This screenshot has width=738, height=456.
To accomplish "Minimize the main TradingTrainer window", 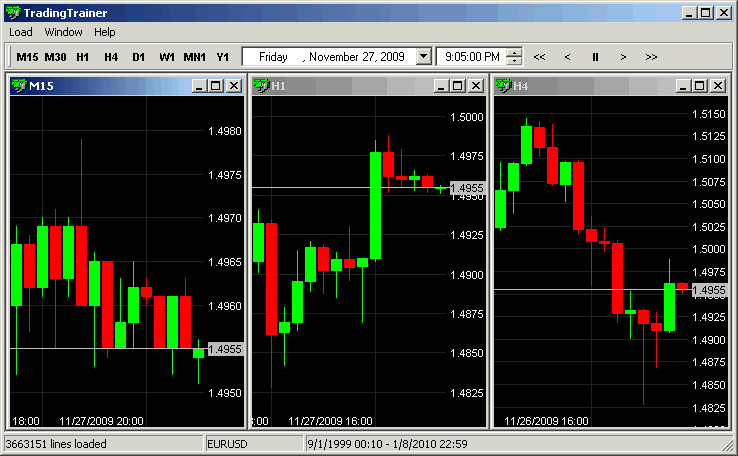I will pos(690,13).
